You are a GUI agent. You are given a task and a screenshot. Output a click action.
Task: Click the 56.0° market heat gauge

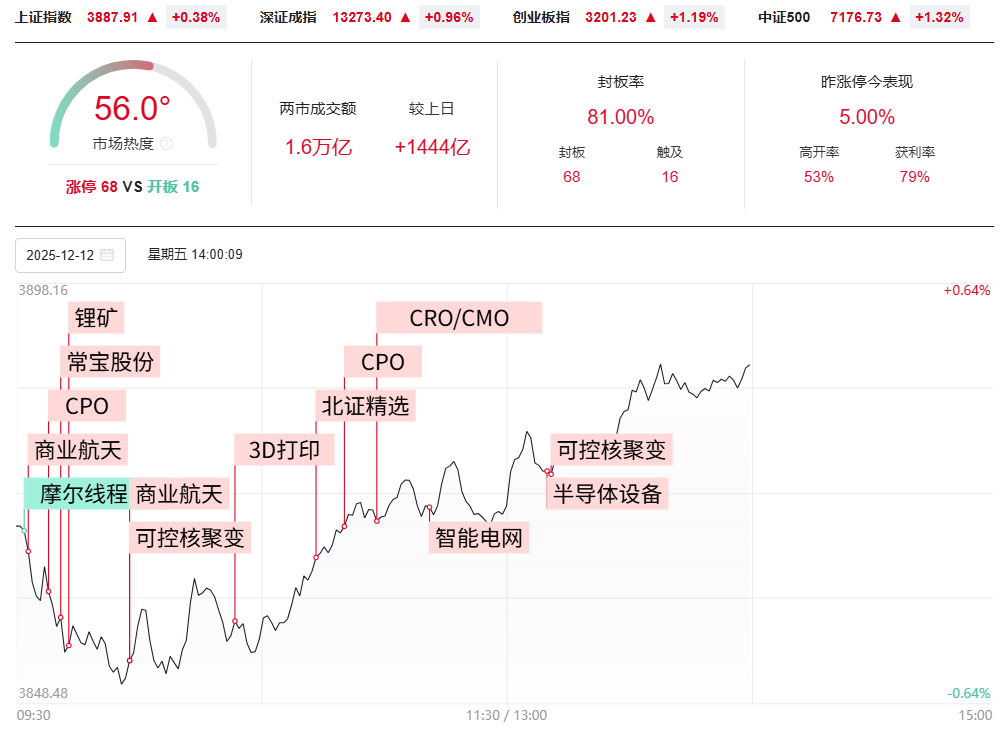point(132,108)
